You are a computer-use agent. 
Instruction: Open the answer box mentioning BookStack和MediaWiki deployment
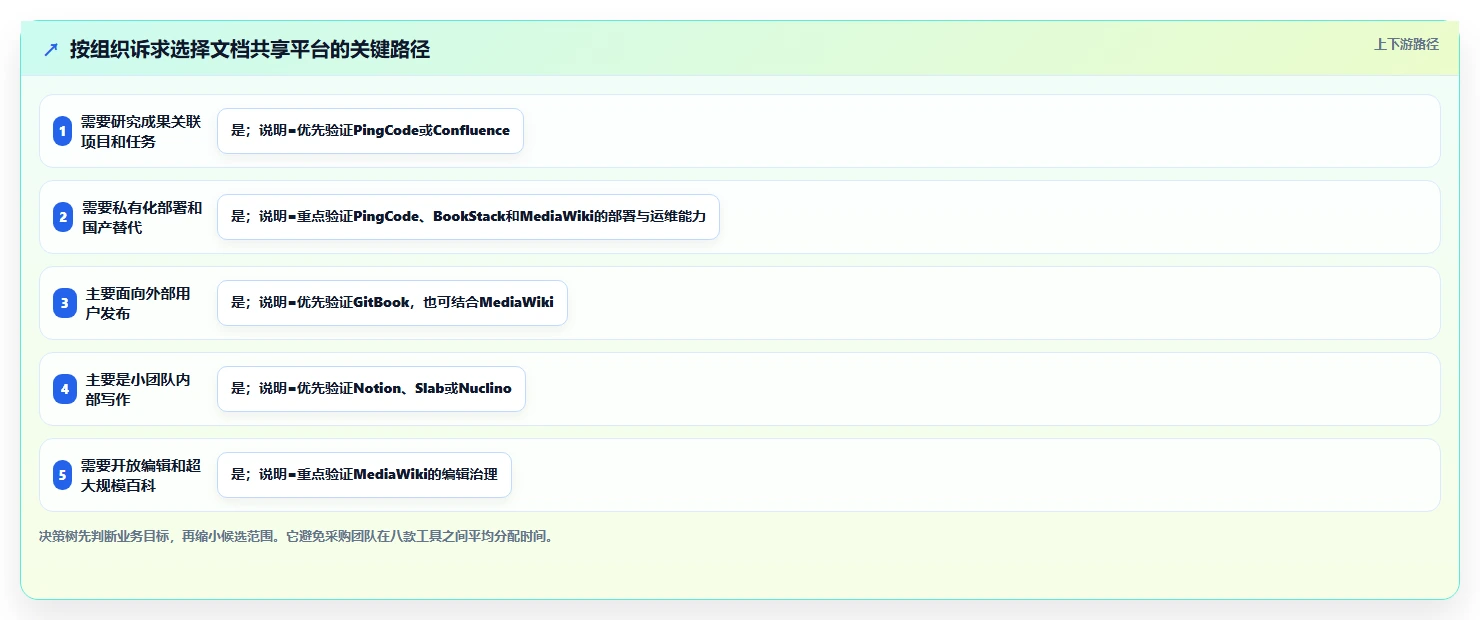(468, 217)
